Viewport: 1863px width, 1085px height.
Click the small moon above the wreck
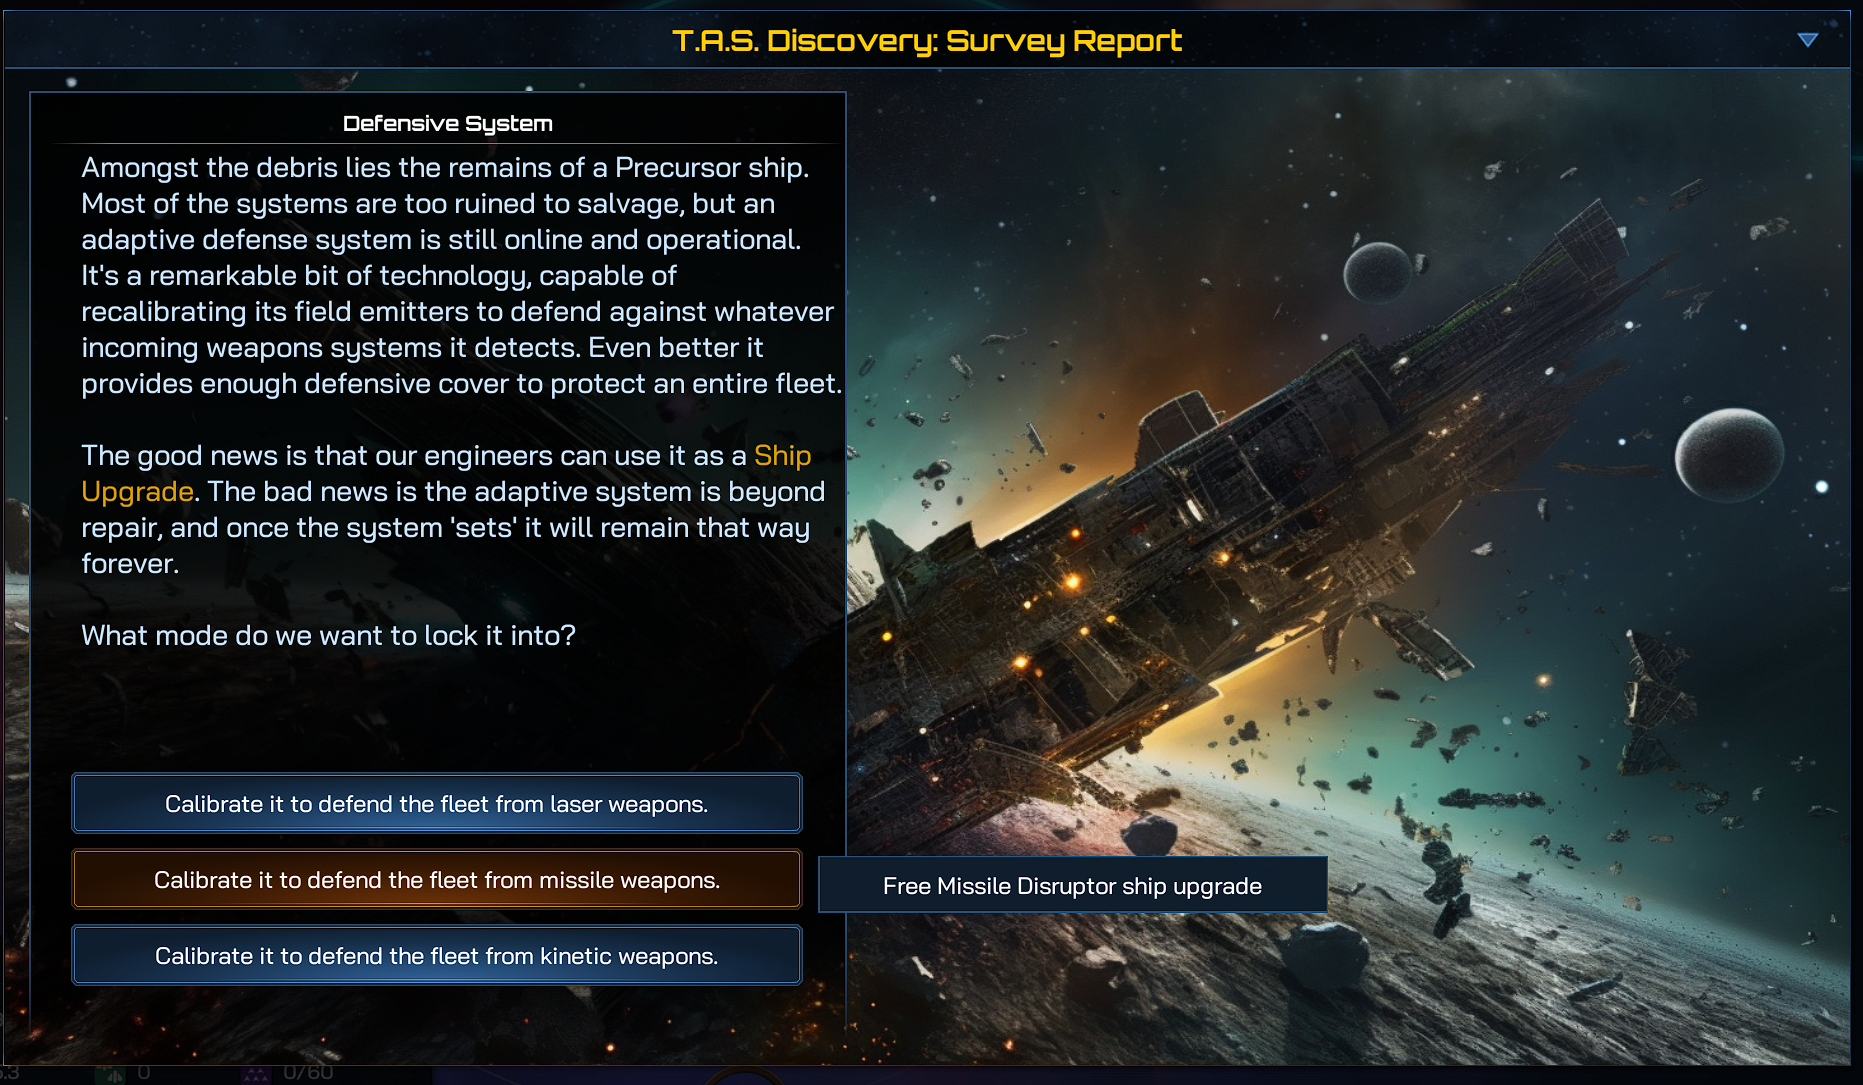click(1377, 272)
